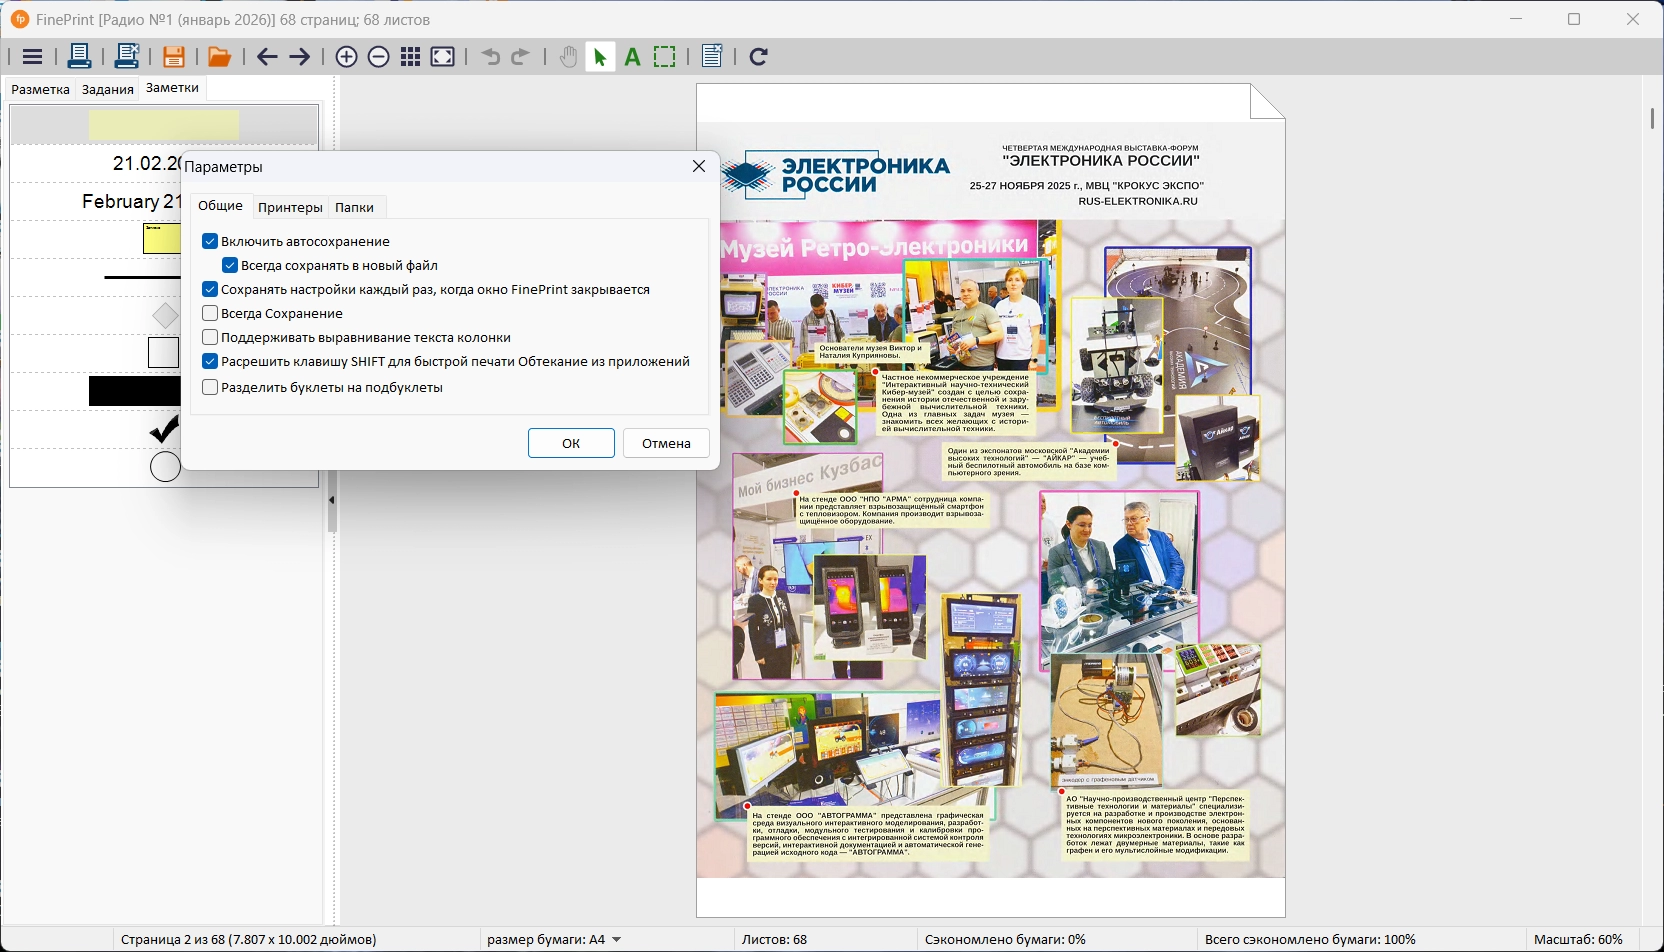Enable 'Разделить буклеты на подбуклеты' checkbox
Image resolution: width=1664 pixels, height=952 pixels.
point(210,387)
